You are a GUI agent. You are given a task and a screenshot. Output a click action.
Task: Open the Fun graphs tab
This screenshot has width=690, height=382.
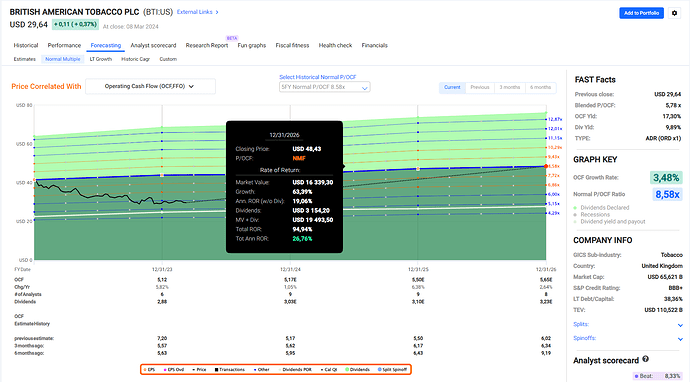[252, 45]
